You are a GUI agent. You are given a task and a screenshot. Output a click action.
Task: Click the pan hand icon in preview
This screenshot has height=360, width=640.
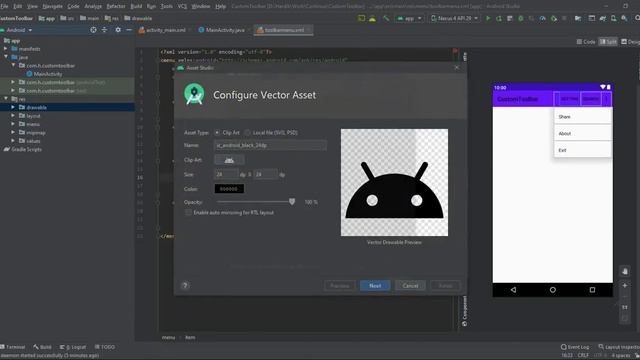[624, 271]
